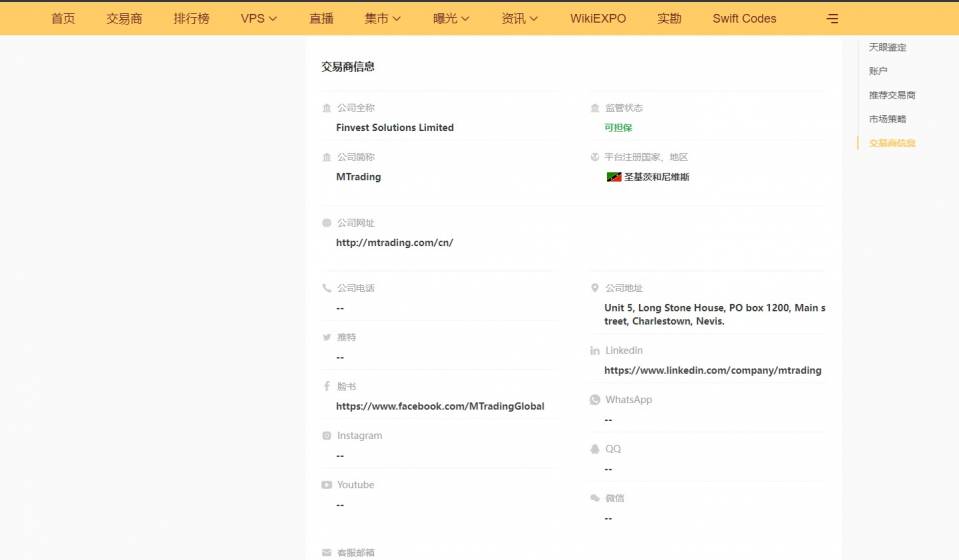Screen dimensions: 959x560
Task: Click the MTrading short name text
Action: coord(358,177)
